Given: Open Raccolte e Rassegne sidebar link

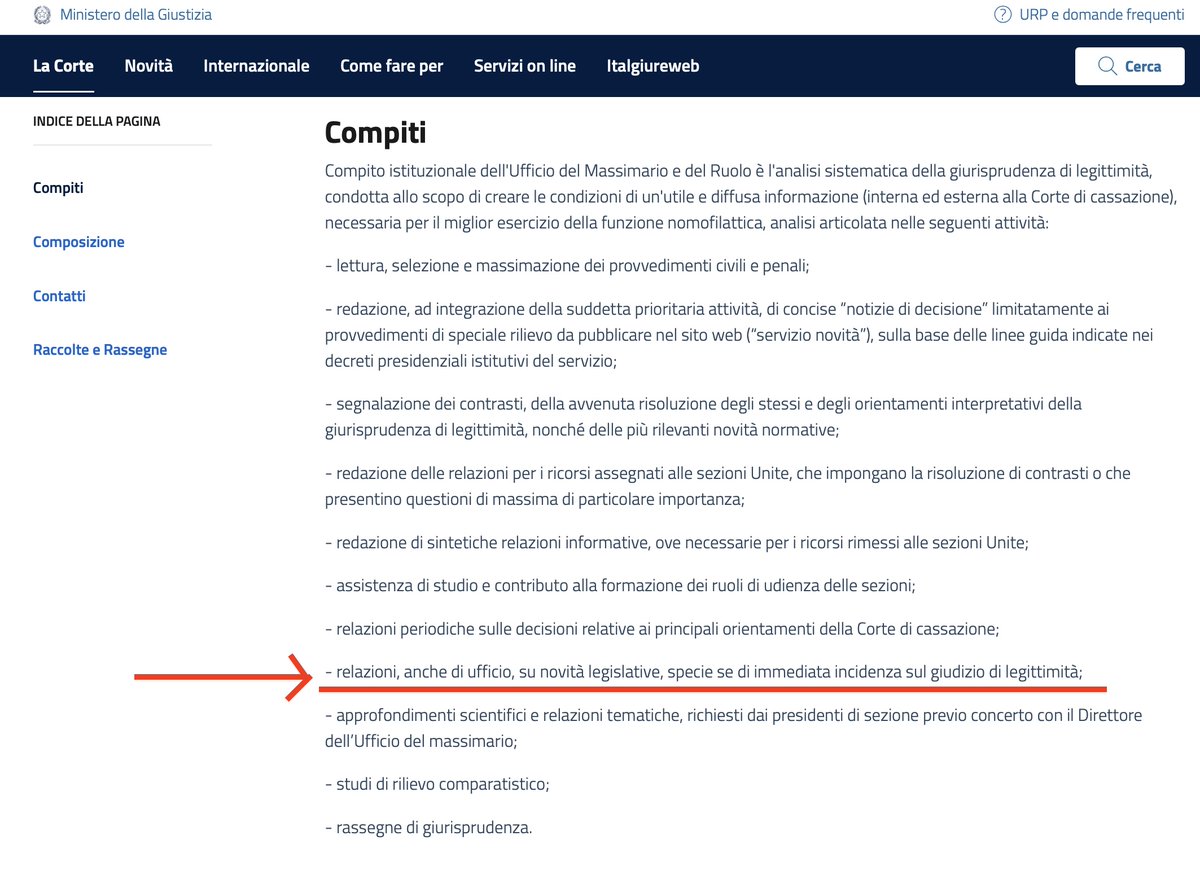Looking at the screenshot, I should point(100,350).
